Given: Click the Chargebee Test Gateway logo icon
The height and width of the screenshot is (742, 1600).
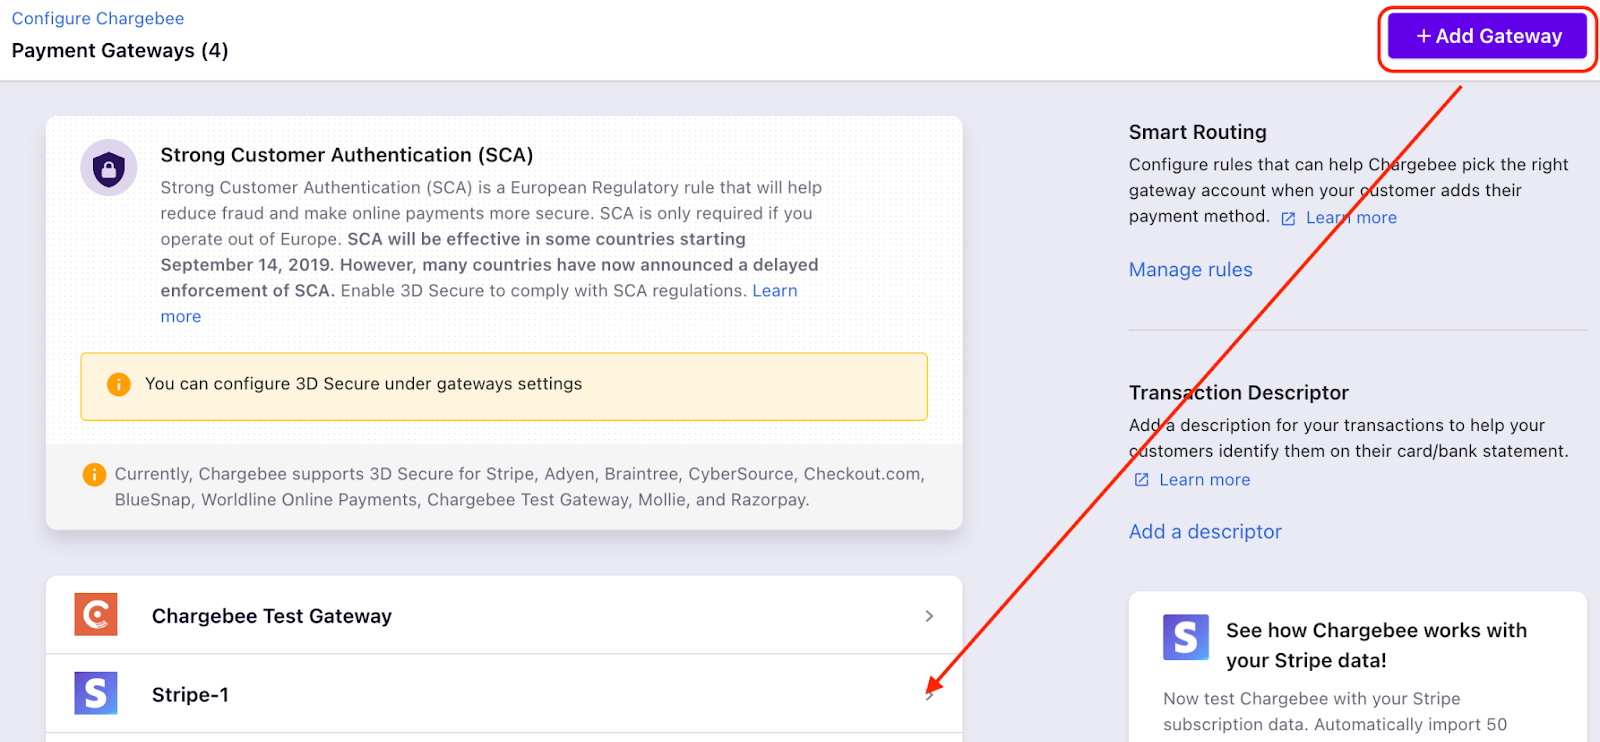Looking at the screenshot, I should tap(96, 615).
